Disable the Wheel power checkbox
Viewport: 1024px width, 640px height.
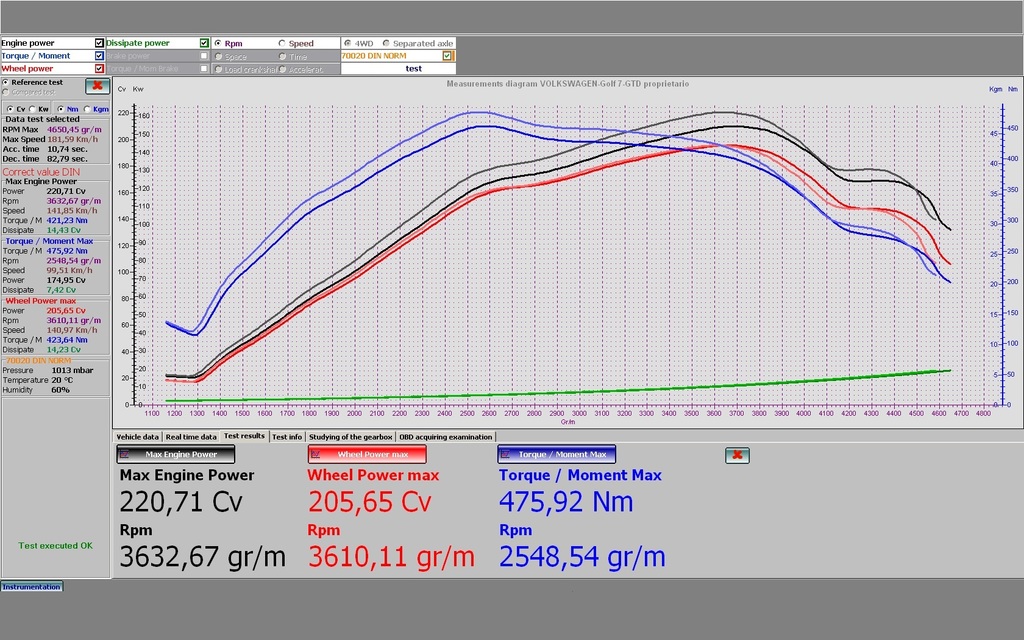(99, 69)
